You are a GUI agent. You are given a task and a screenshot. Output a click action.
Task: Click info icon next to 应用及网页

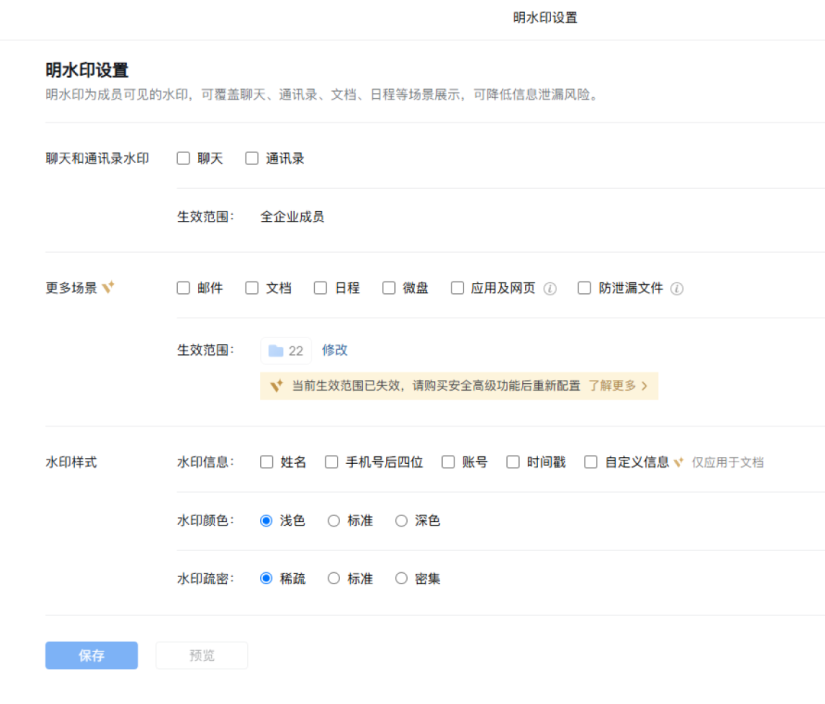550,288
